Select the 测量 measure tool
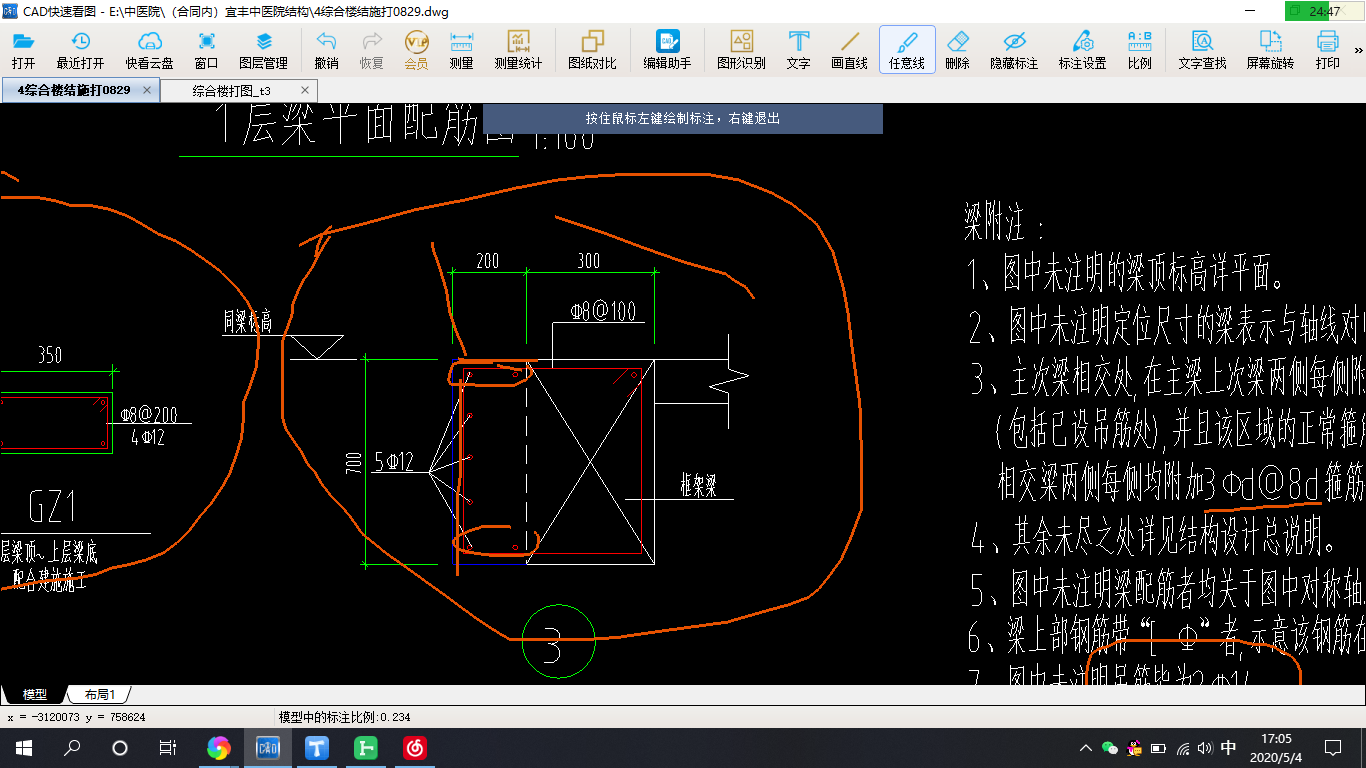 pos(461,49)
